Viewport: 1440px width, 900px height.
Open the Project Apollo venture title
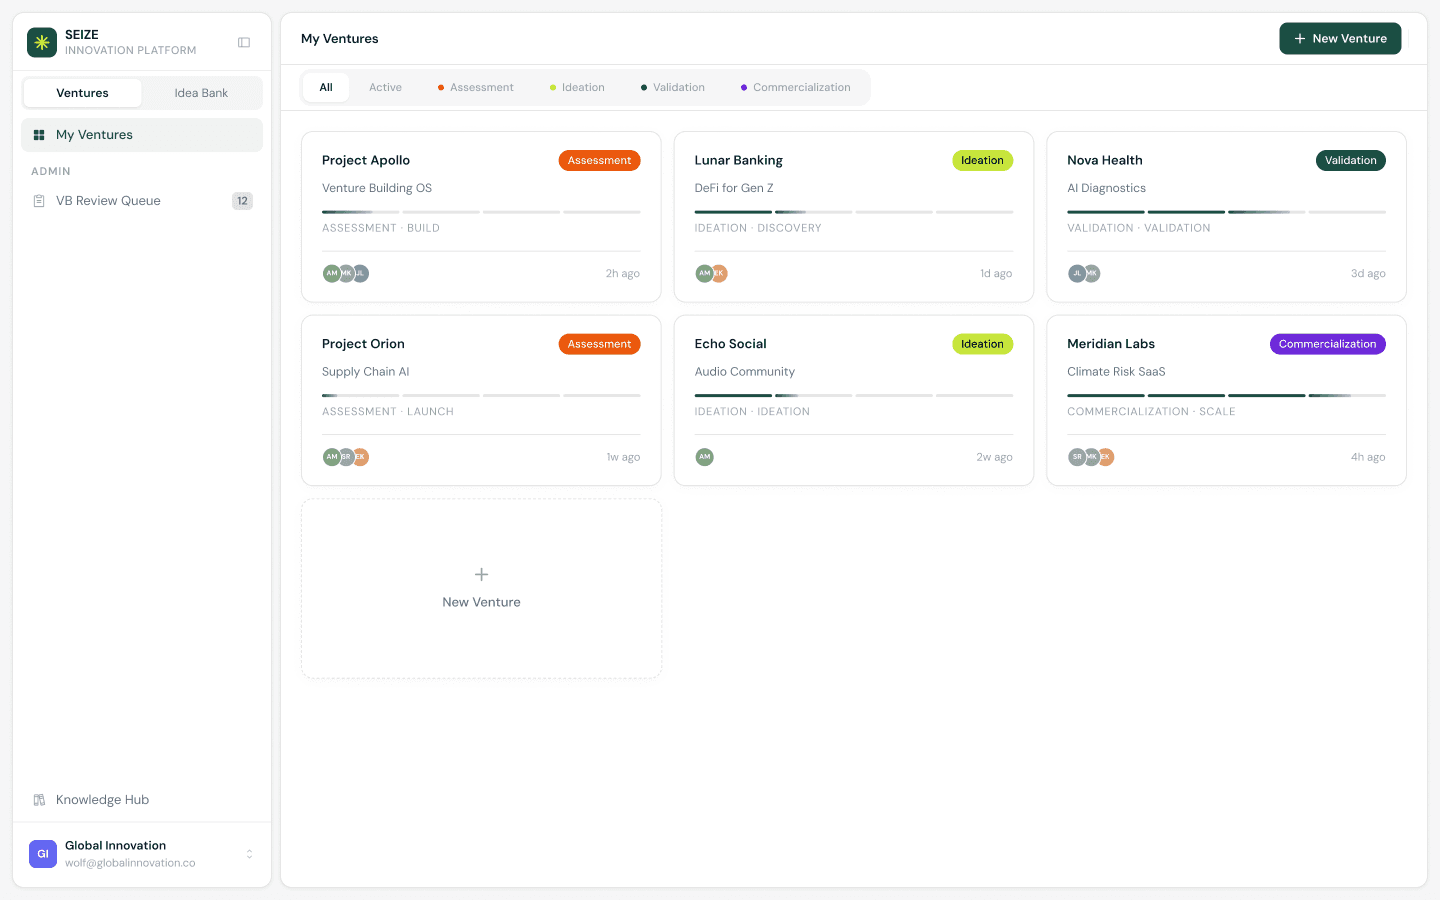tap(366, 160)
